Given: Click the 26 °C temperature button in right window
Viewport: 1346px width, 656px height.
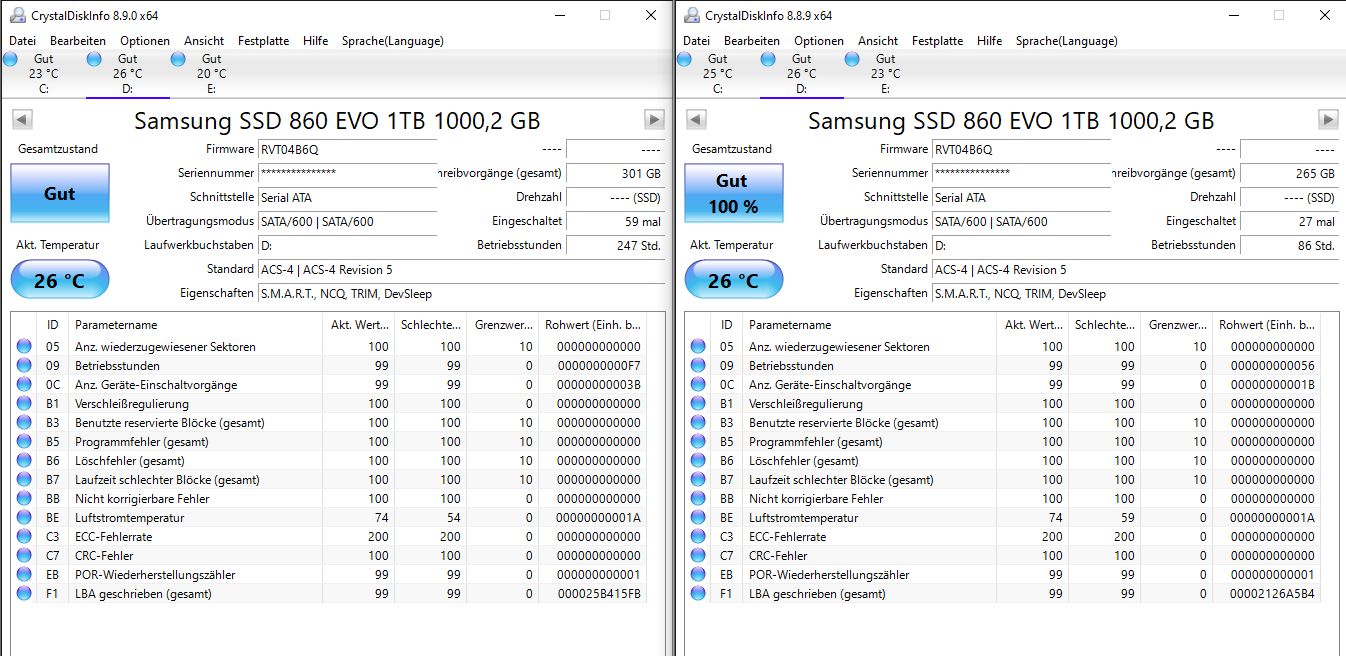Looking at the screenshot, I should pos(733,281).
